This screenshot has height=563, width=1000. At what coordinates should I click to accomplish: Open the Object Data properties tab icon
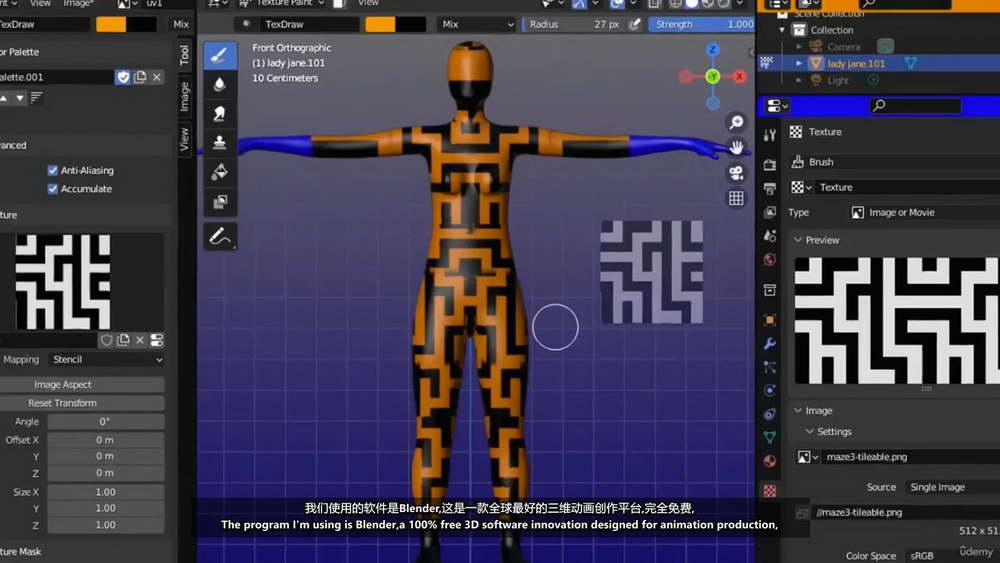click(770, 437)
